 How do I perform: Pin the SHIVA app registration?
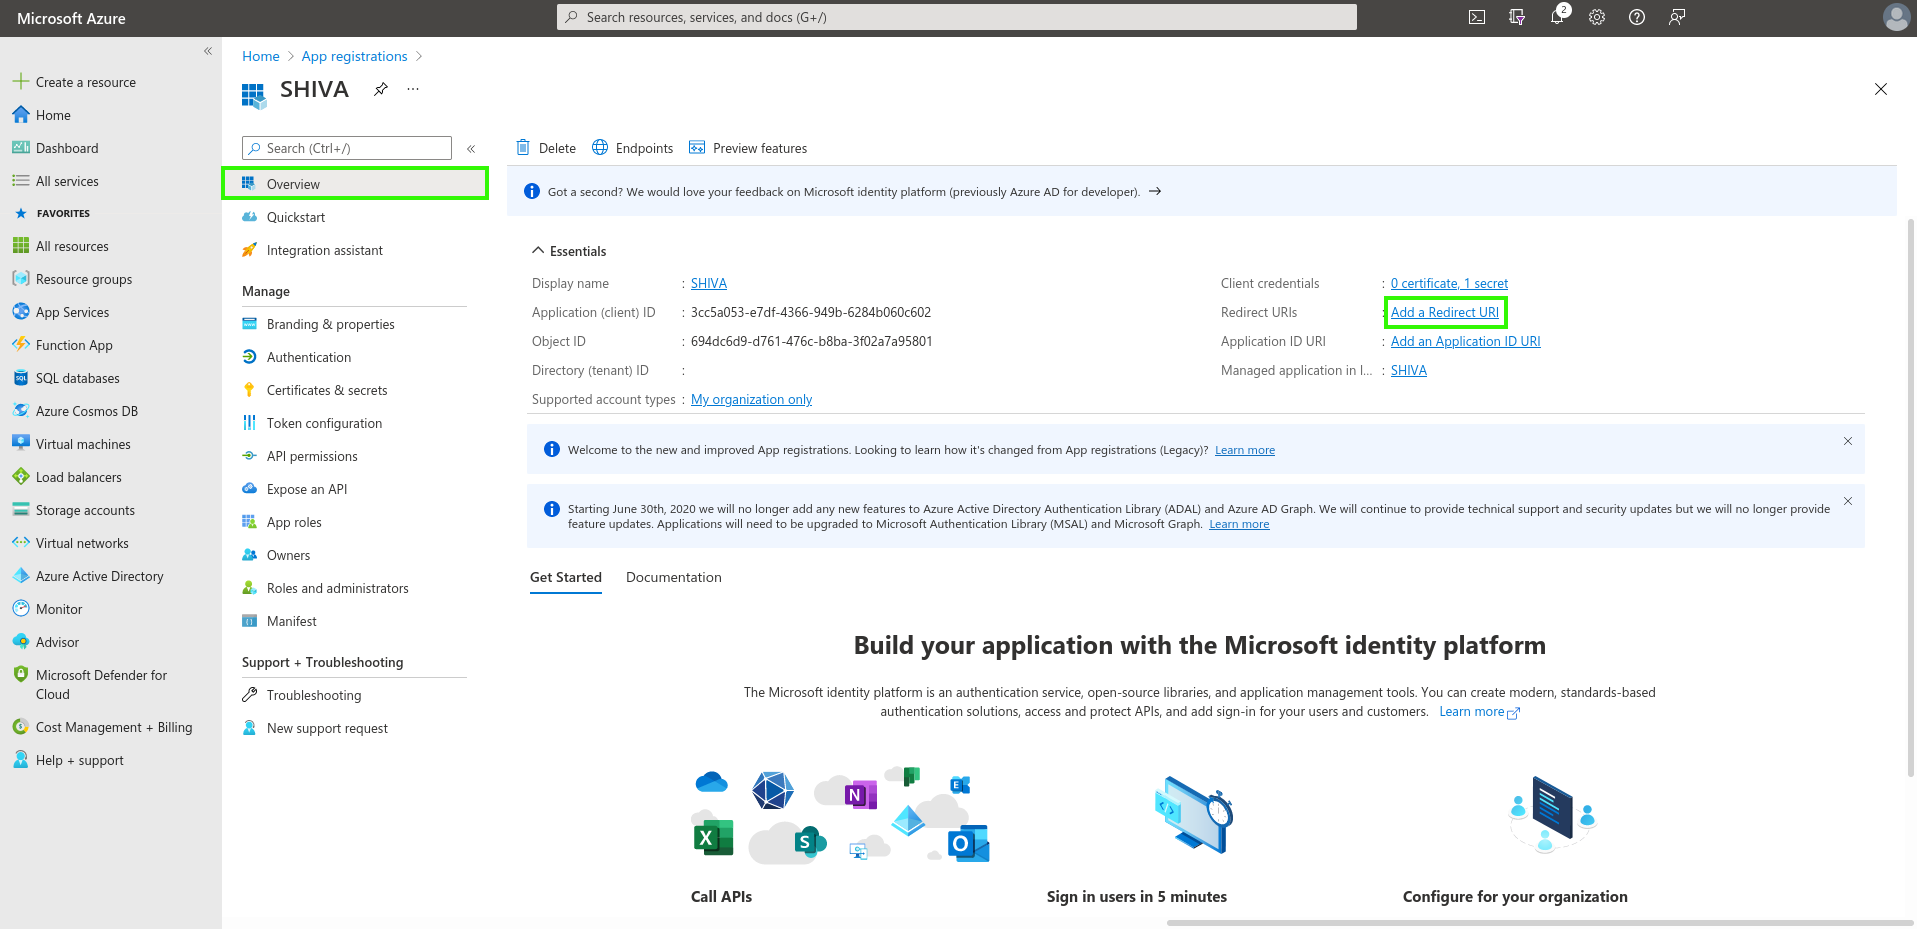pyautogui.click(x=381, y=89)
